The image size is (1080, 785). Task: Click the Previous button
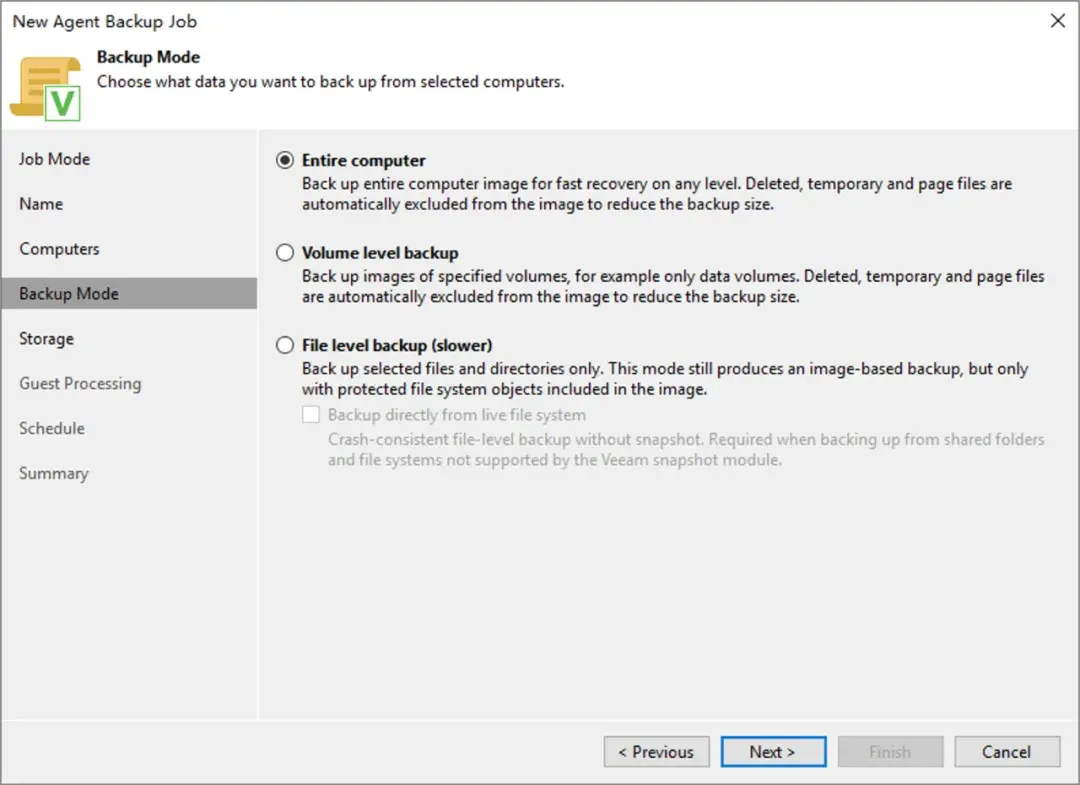click(x=656, y=751)
